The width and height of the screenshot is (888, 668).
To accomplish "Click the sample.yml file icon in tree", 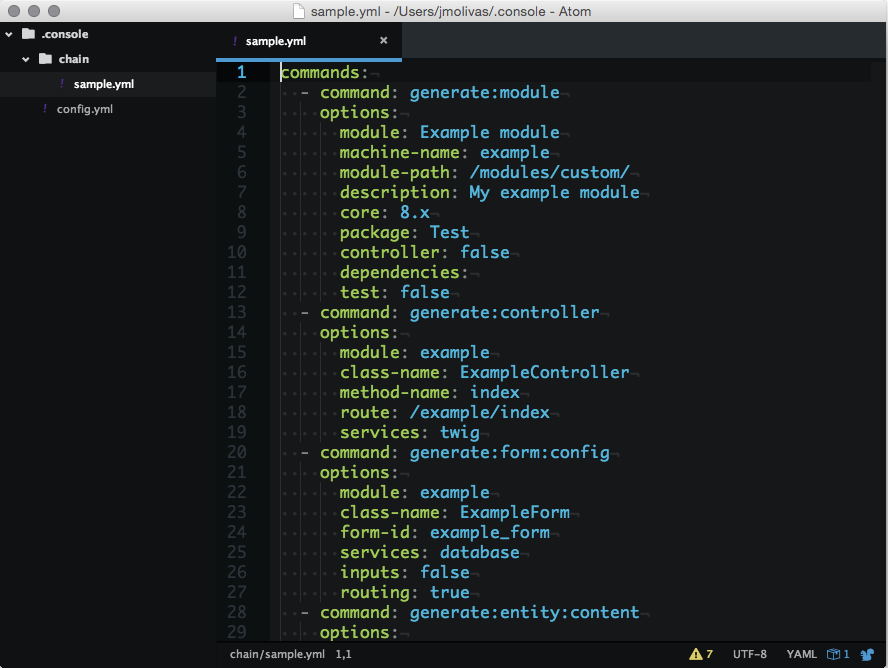I will [62, 84].
